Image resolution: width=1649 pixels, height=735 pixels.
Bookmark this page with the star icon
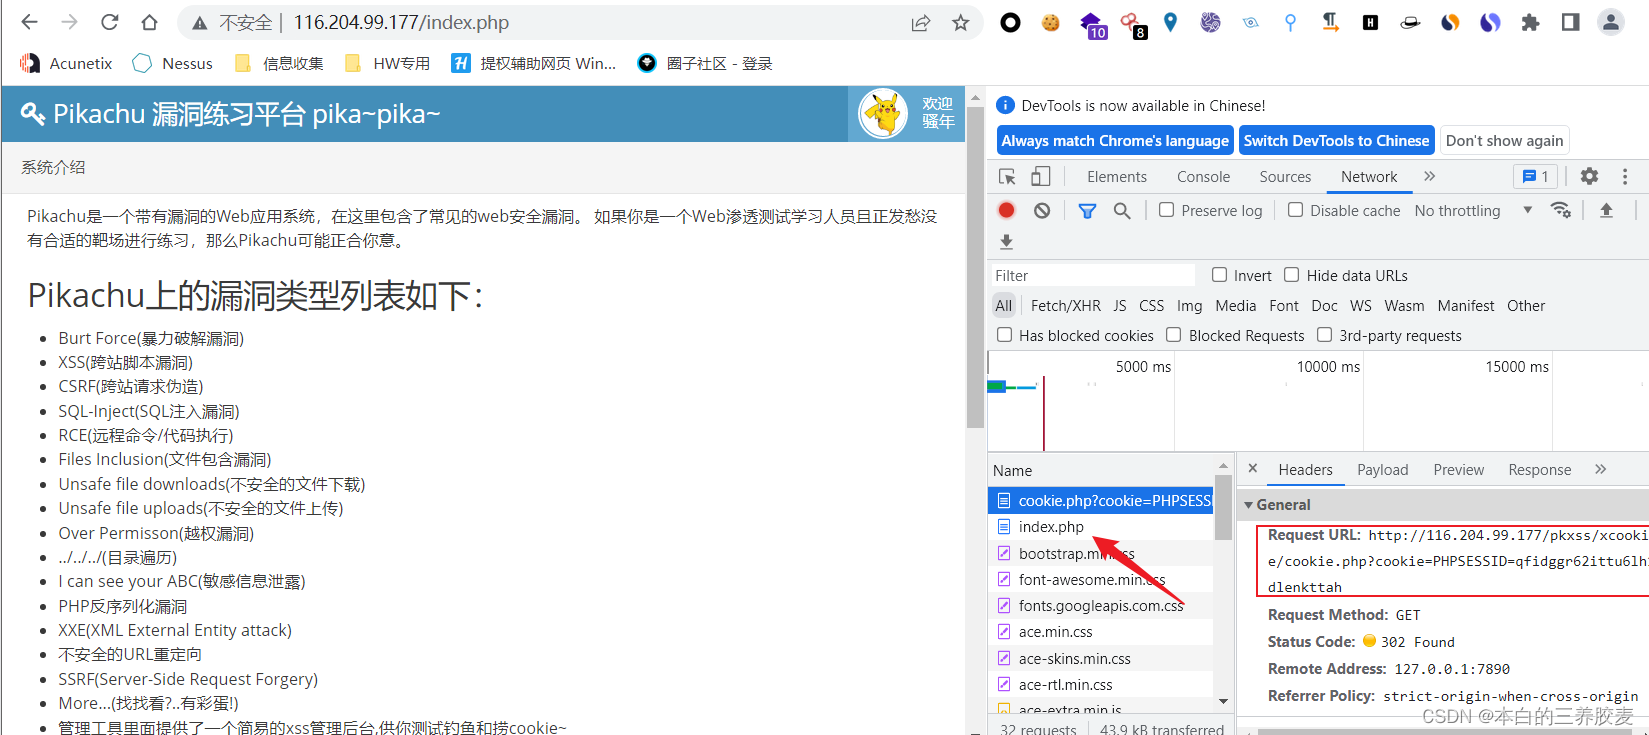click(x=960, y=23)
